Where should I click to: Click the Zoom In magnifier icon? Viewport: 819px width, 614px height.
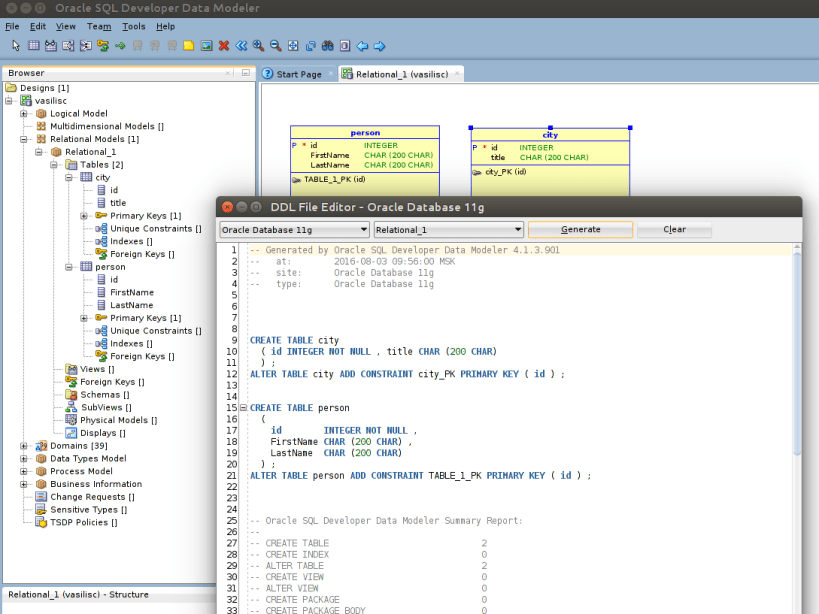258,46
